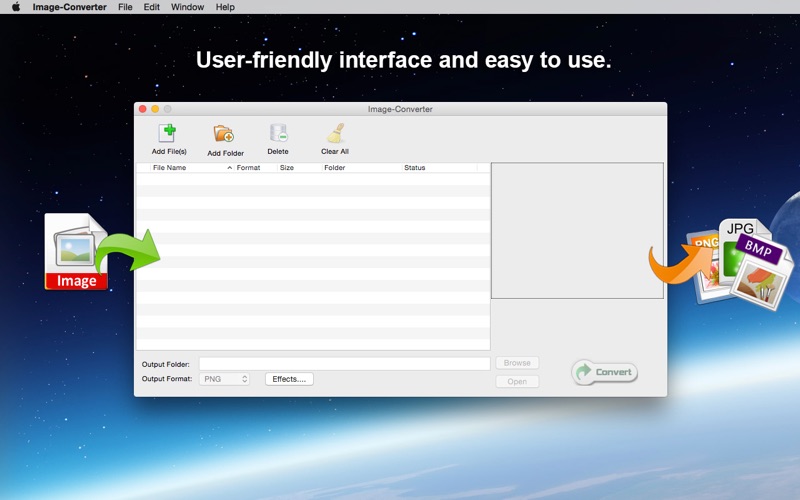The width and height of the screenshot is (800, 500).
Task: Click the Effects.... button
Action: tap(289, 379)
